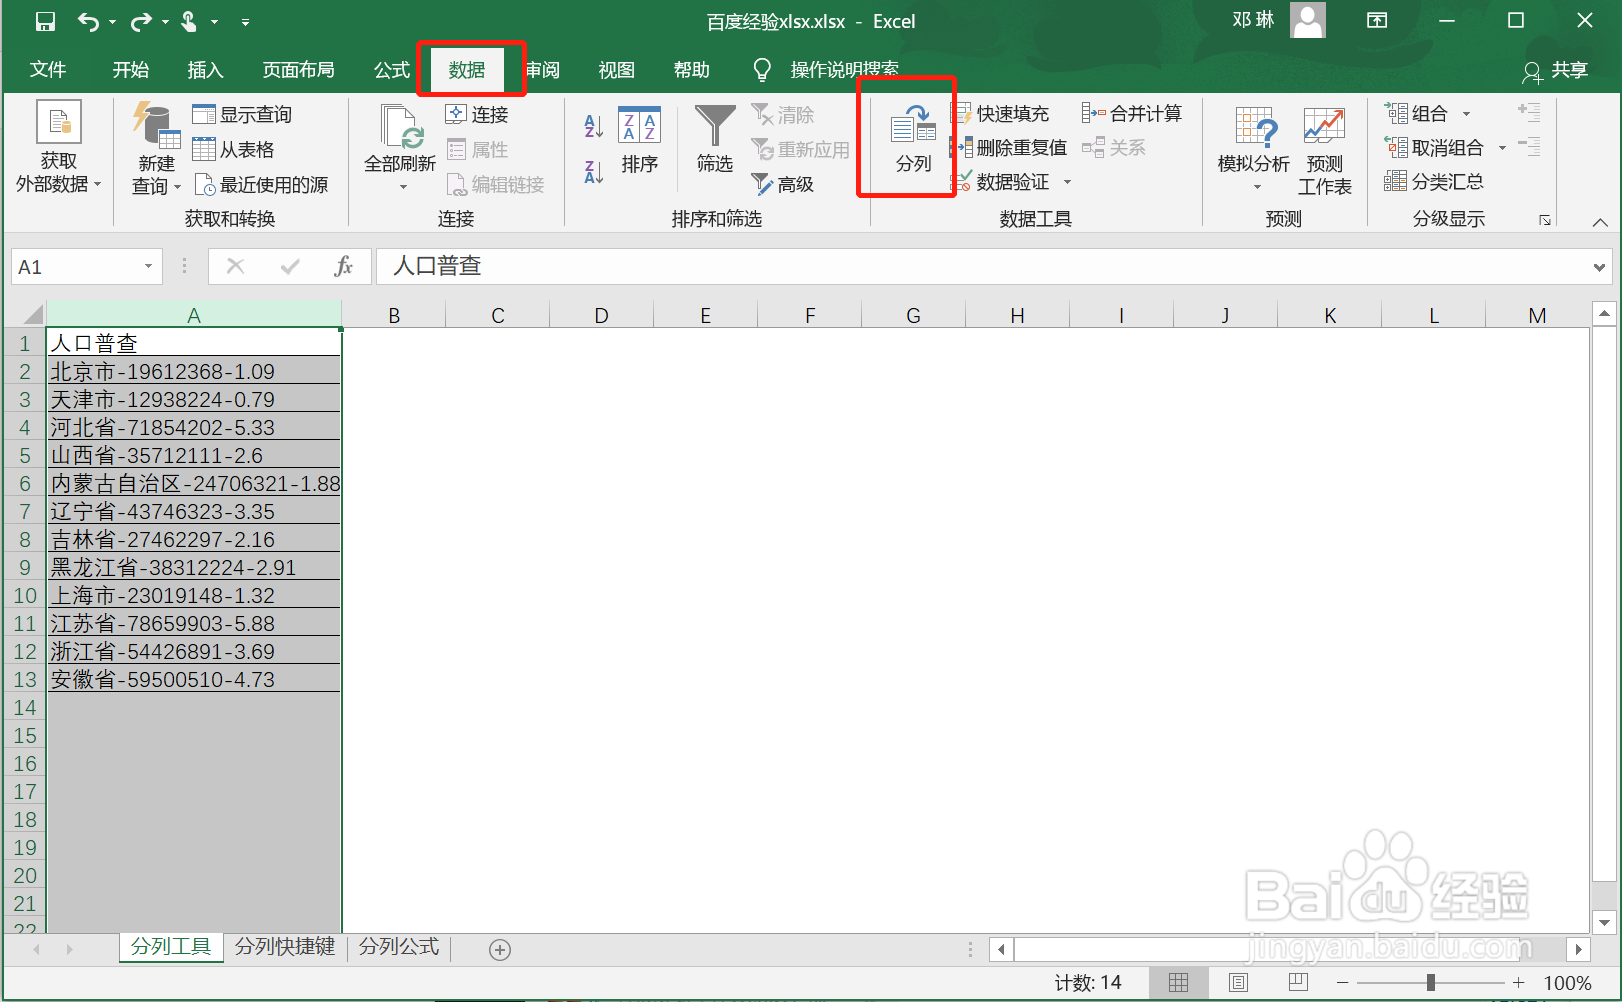Click Group (组合) button
The height and width of the screenshot is (1002, 1622).
tap(1416, 113)
